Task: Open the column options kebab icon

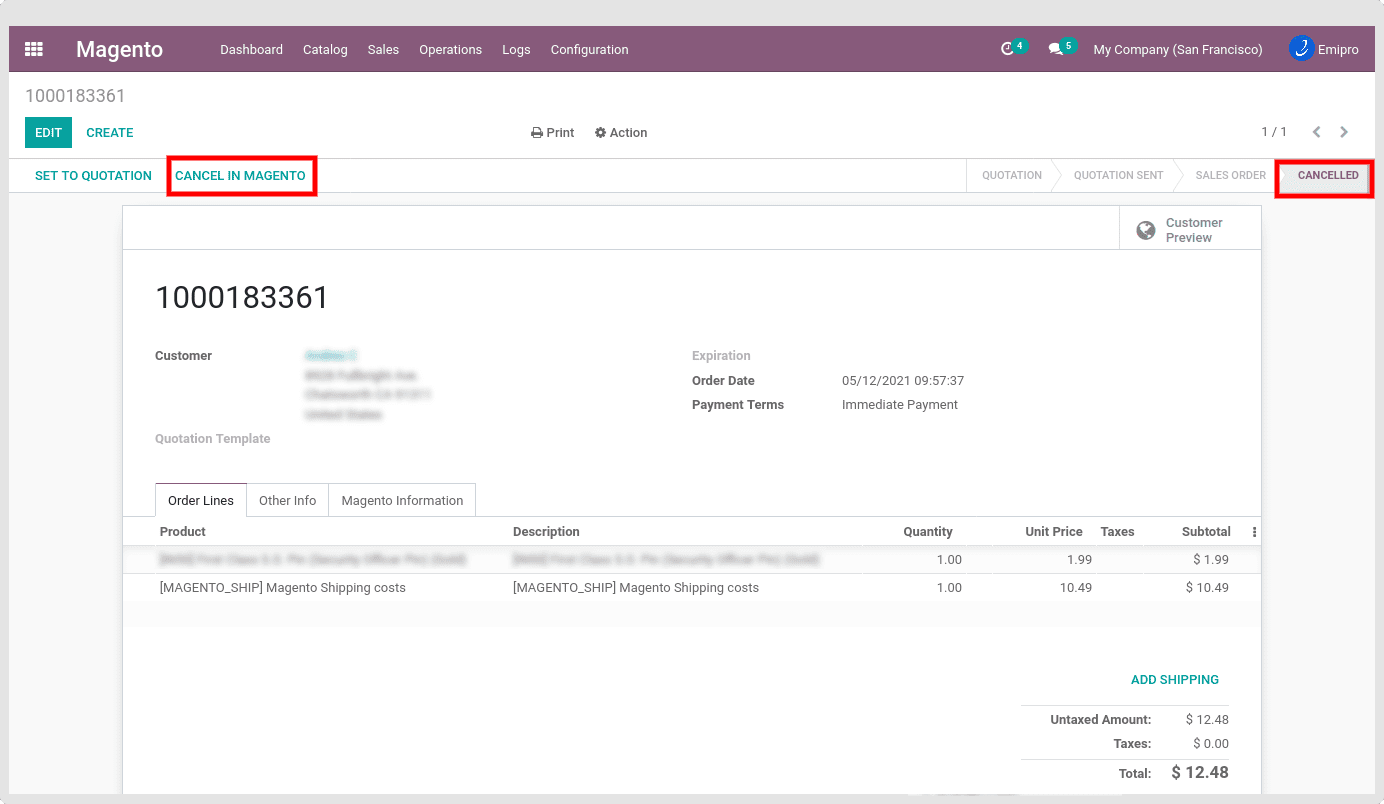Action: pos(1254,532)
